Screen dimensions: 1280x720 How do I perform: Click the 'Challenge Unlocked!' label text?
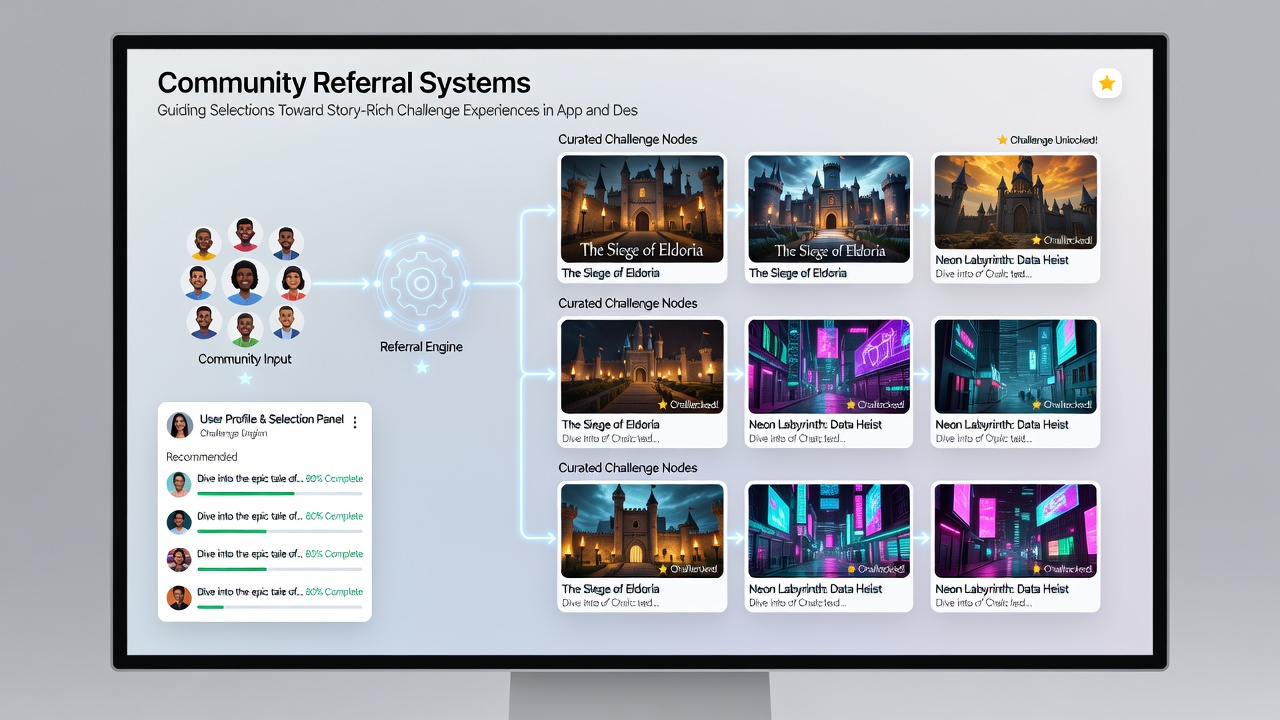tap(1054, 140)
